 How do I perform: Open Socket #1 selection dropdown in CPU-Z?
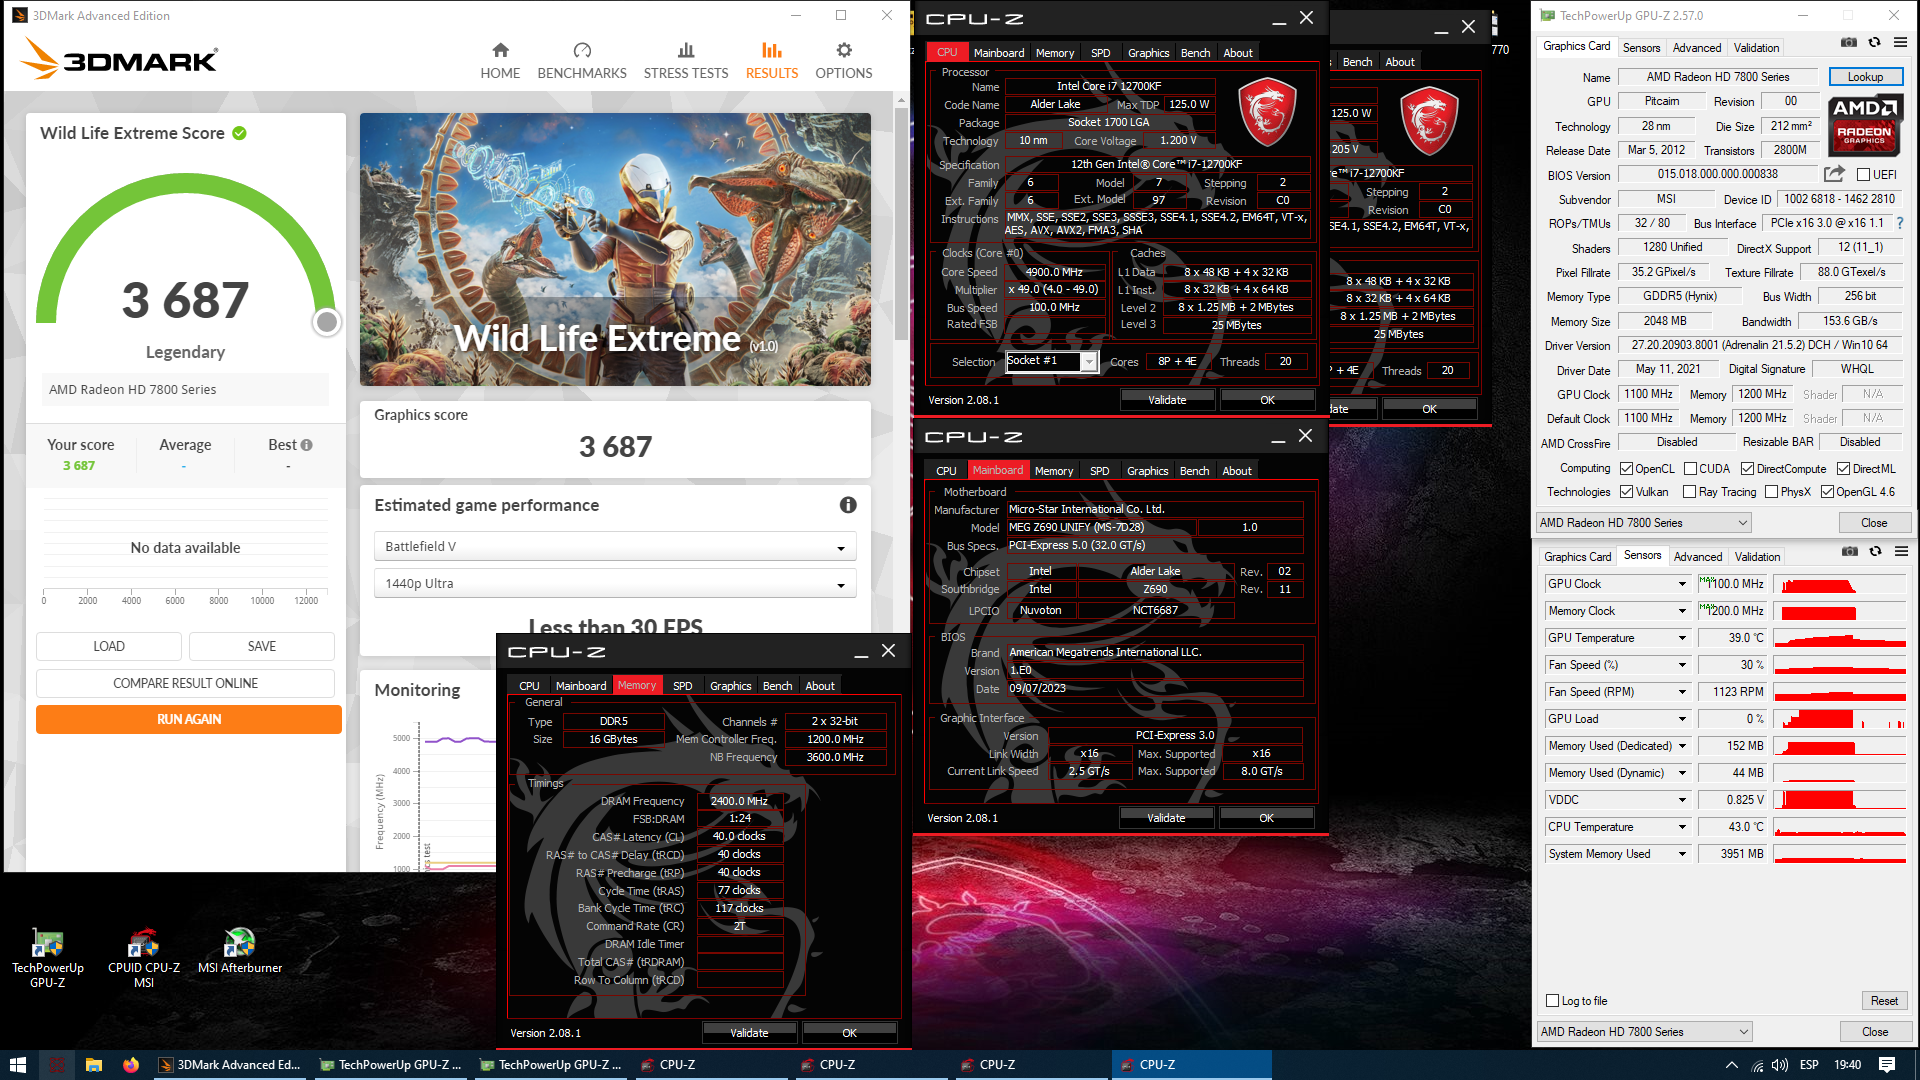pyautogui.click(x=1052, y=361)
